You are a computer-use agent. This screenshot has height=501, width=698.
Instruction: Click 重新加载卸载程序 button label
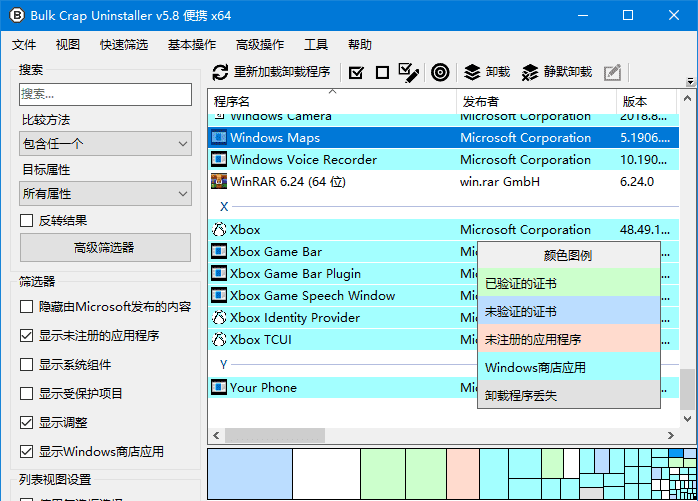pyautogui.click(x=282, y=72)
